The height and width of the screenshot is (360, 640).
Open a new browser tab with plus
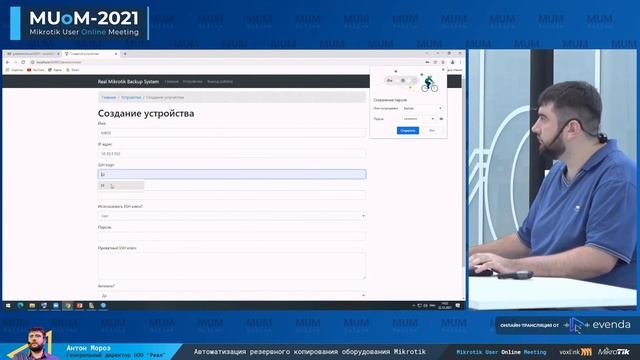click(x=125, y=54)
